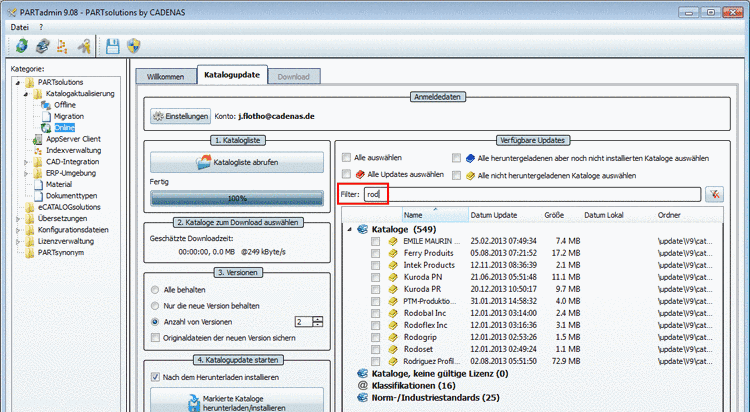Click the Kataloge globe icon
The width and height of the screenshot is (750, 412).
pos(363,230)
